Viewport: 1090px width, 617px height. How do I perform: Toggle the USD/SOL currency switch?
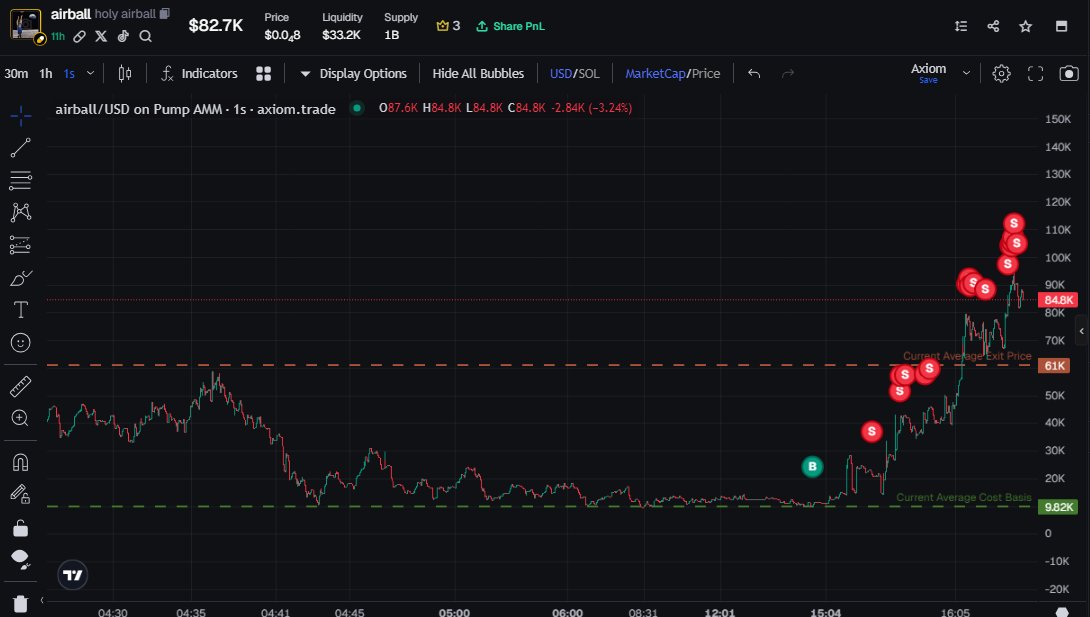[x=574, y=74]
